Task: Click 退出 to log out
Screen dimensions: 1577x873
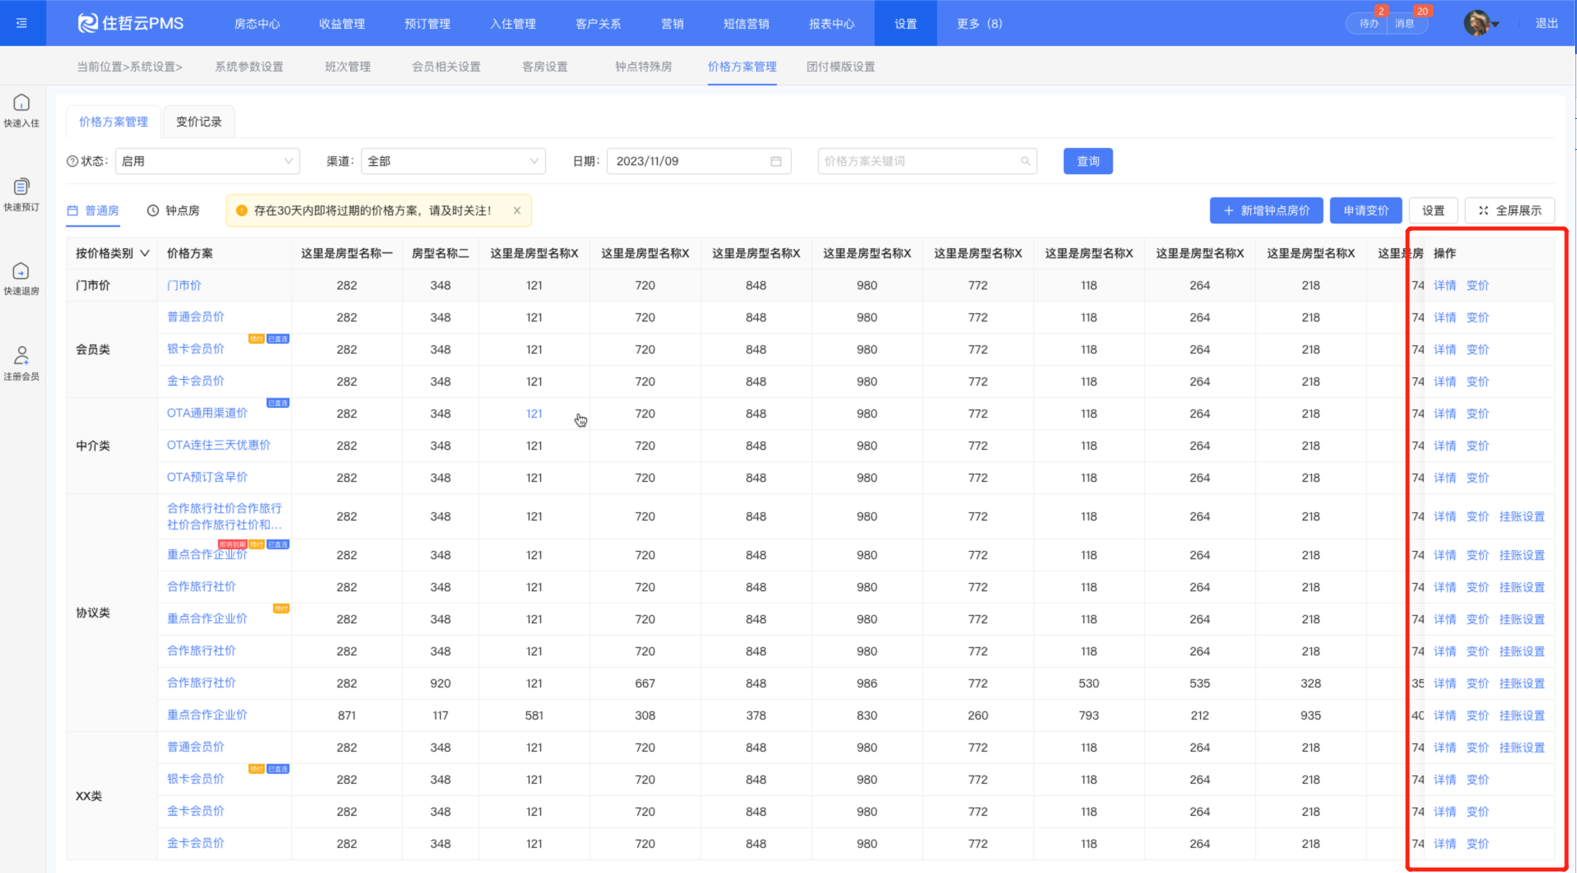Action: [x=1547, y=23]
